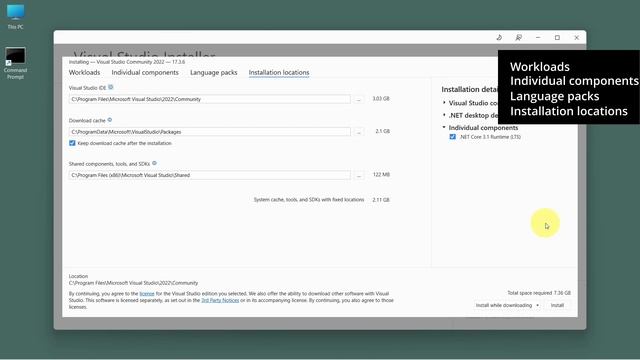Image resolution: width=640 pixels, height=360 pixels.
Task: Collapse Individual components section
Action: coord(444,127)
